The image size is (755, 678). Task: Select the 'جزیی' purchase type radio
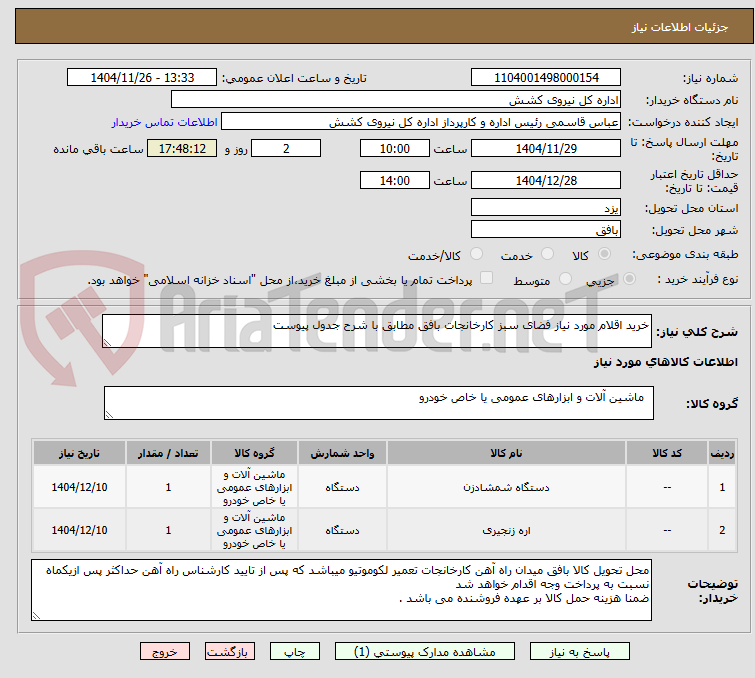click(x=629, y=279)
